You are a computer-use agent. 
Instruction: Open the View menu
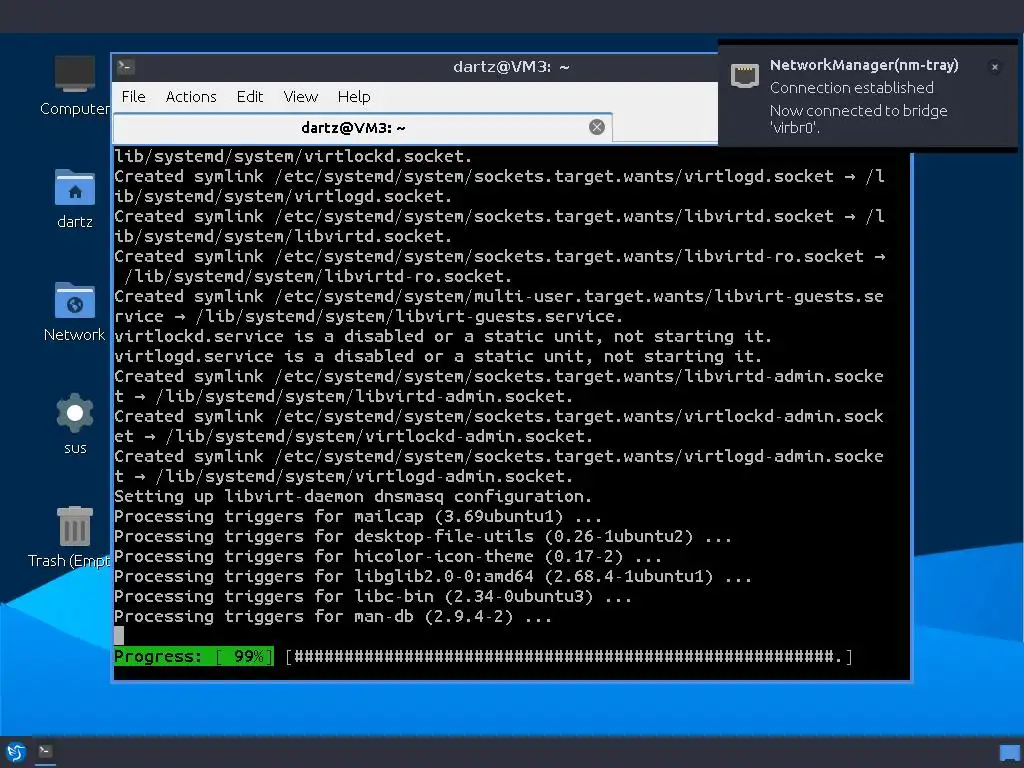(x=300, y=97)
